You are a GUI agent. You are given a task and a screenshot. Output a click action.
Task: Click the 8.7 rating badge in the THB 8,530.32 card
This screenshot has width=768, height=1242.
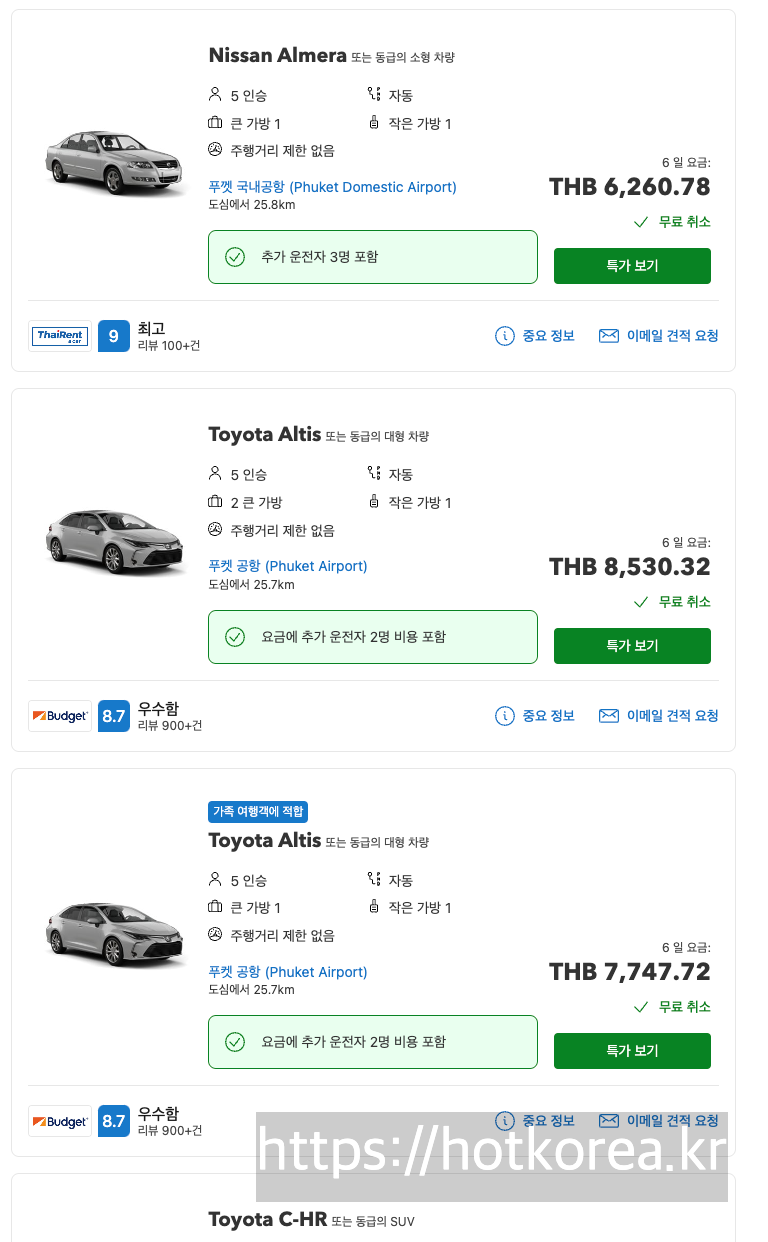click(114, 716)
